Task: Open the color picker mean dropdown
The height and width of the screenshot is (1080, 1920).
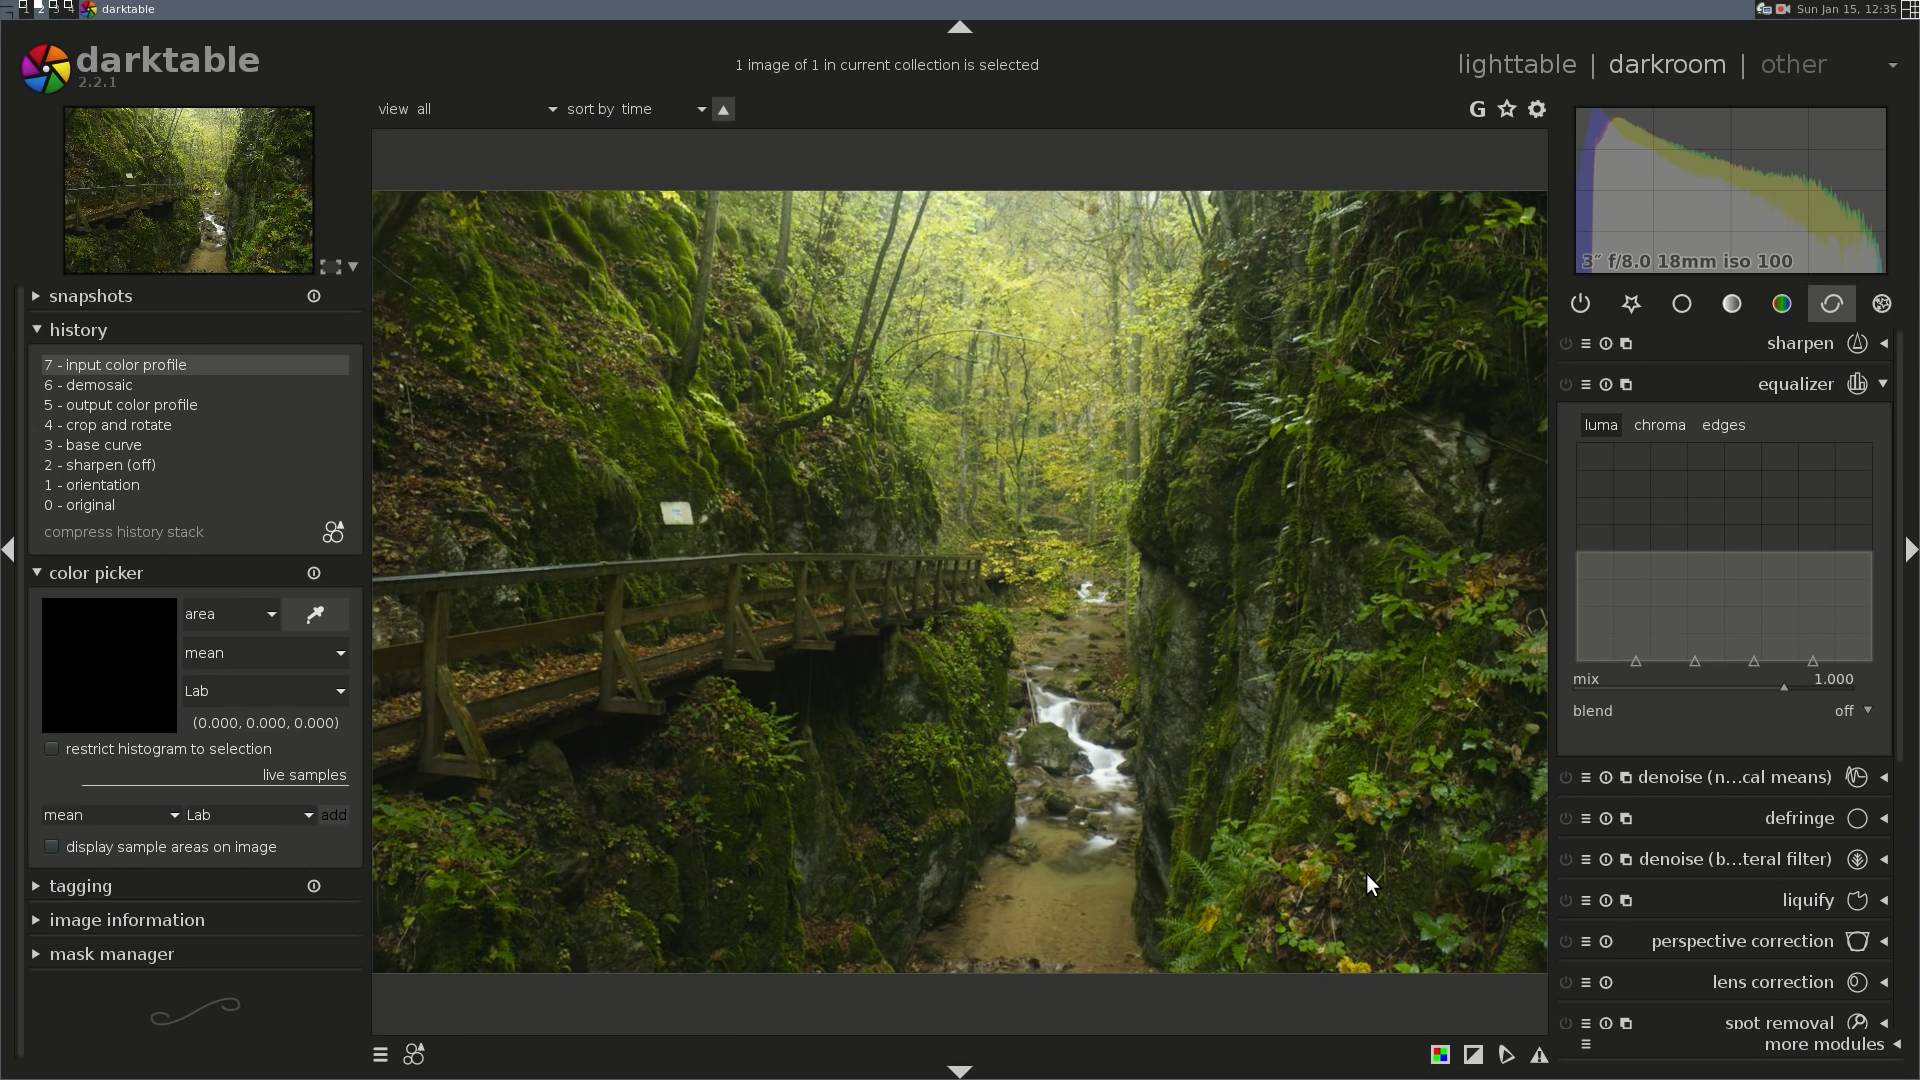Action: [x=265, y=653]
